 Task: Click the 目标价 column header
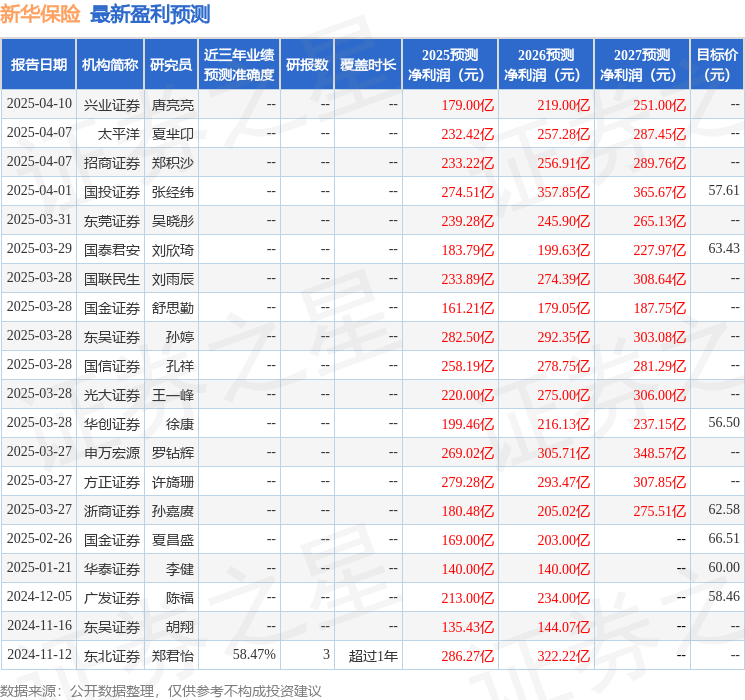(717, 65)
